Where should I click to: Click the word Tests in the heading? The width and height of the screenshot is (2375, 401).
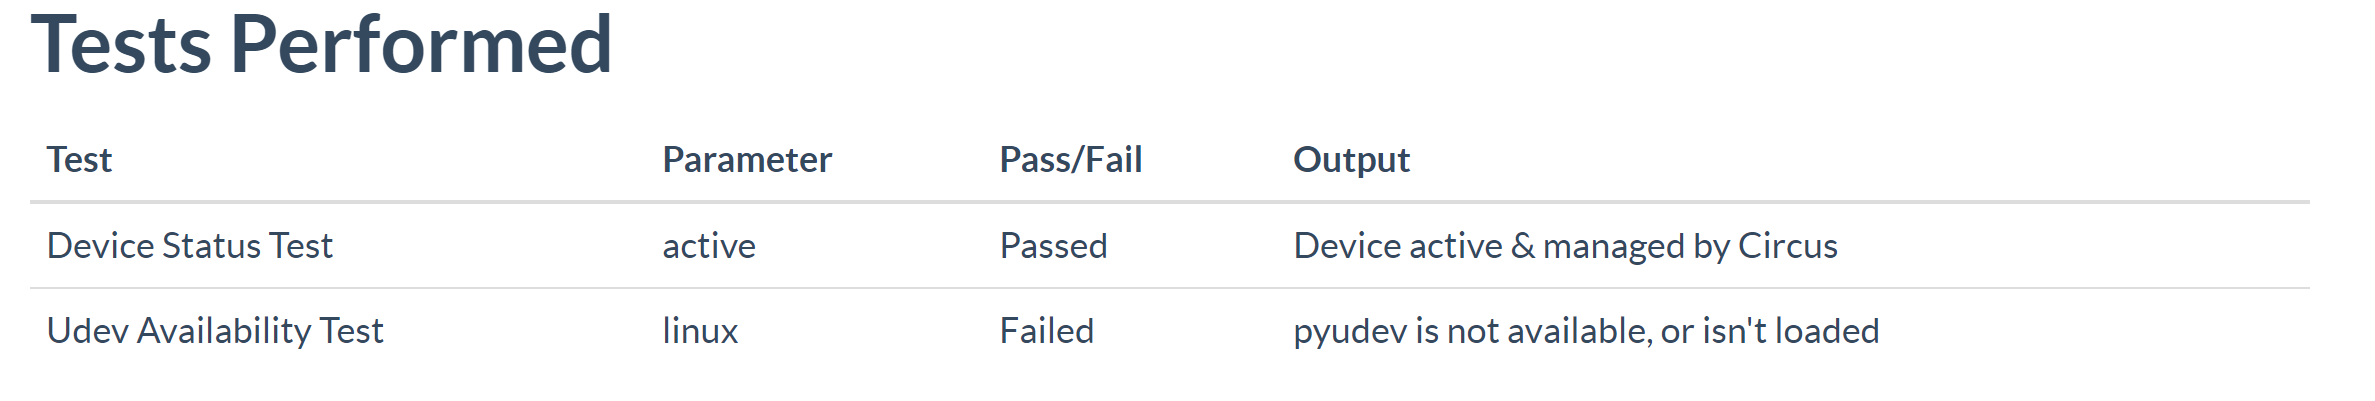[x=121, y=45]
